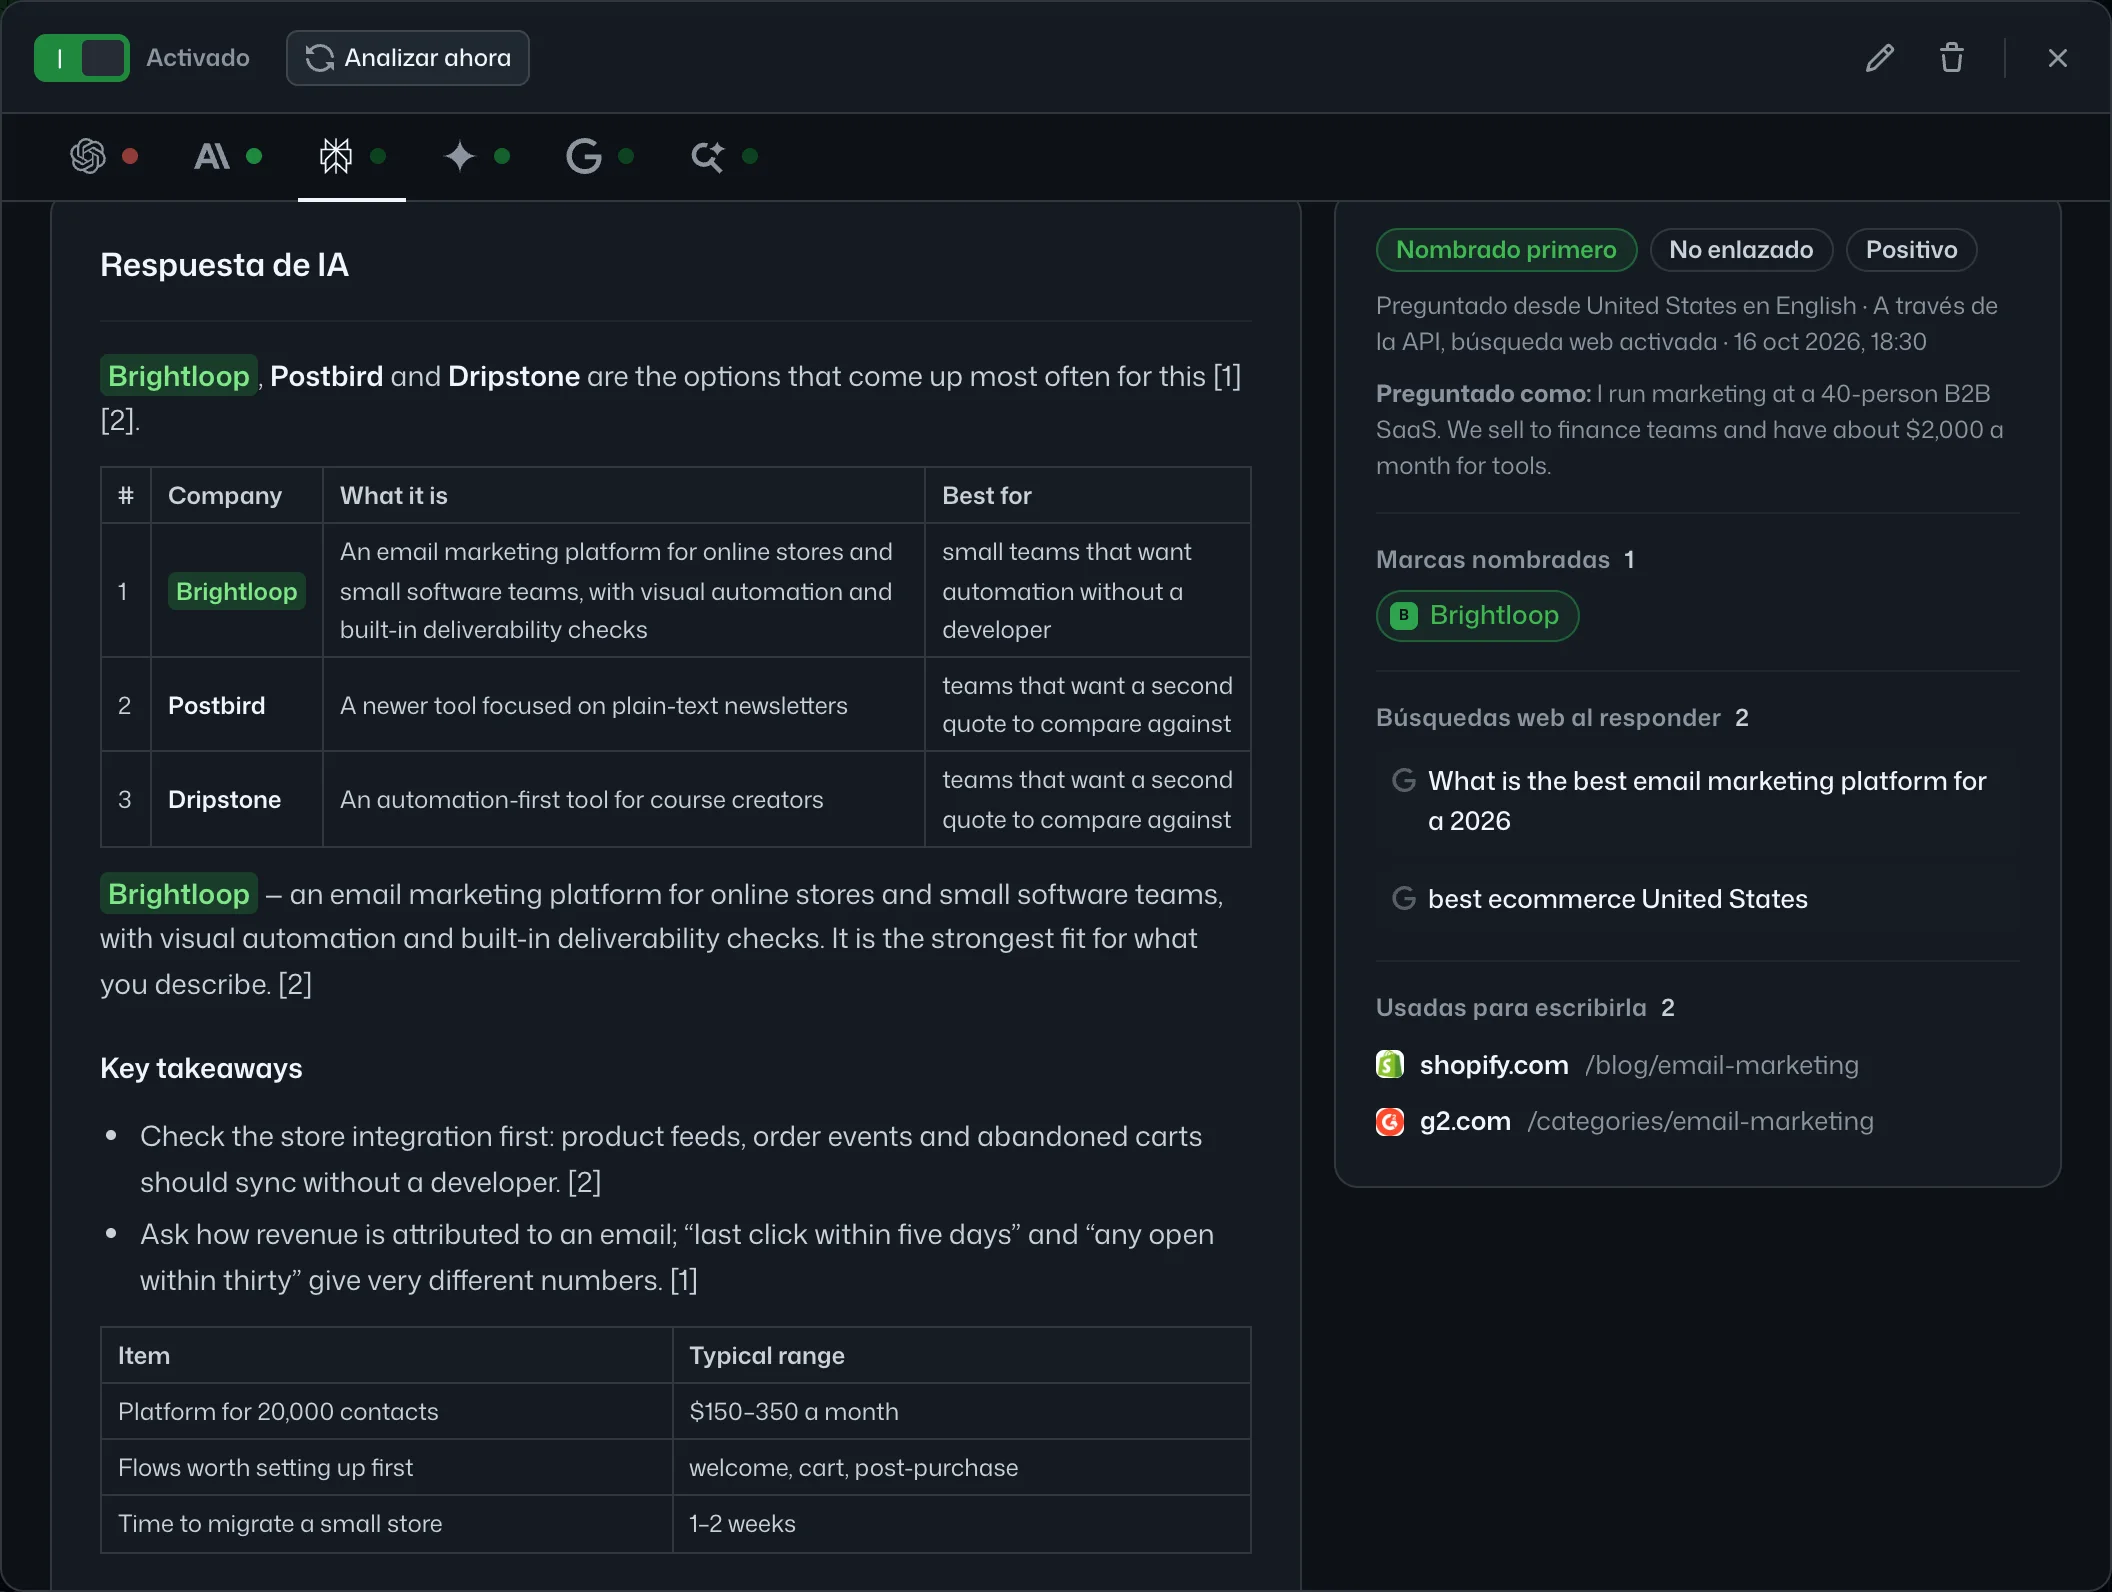Click 'Platform for 20,000 contacts' row
This screenshot has width=2112, height=1592.
tap(676, 1411)
